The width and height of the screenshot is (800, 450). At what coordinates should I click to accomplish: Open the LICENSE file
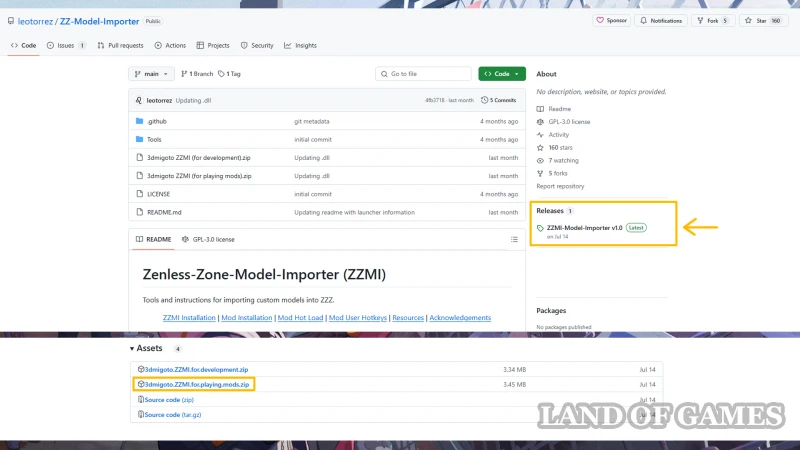coord(158,194)
